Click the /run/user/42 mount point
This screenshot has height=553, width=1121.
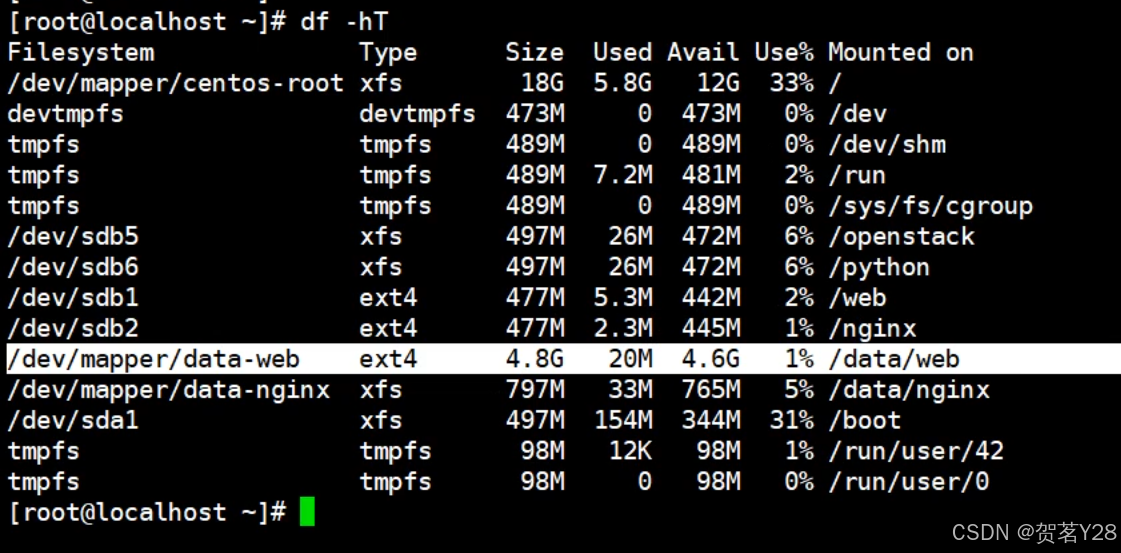click(x=917, y=451)
